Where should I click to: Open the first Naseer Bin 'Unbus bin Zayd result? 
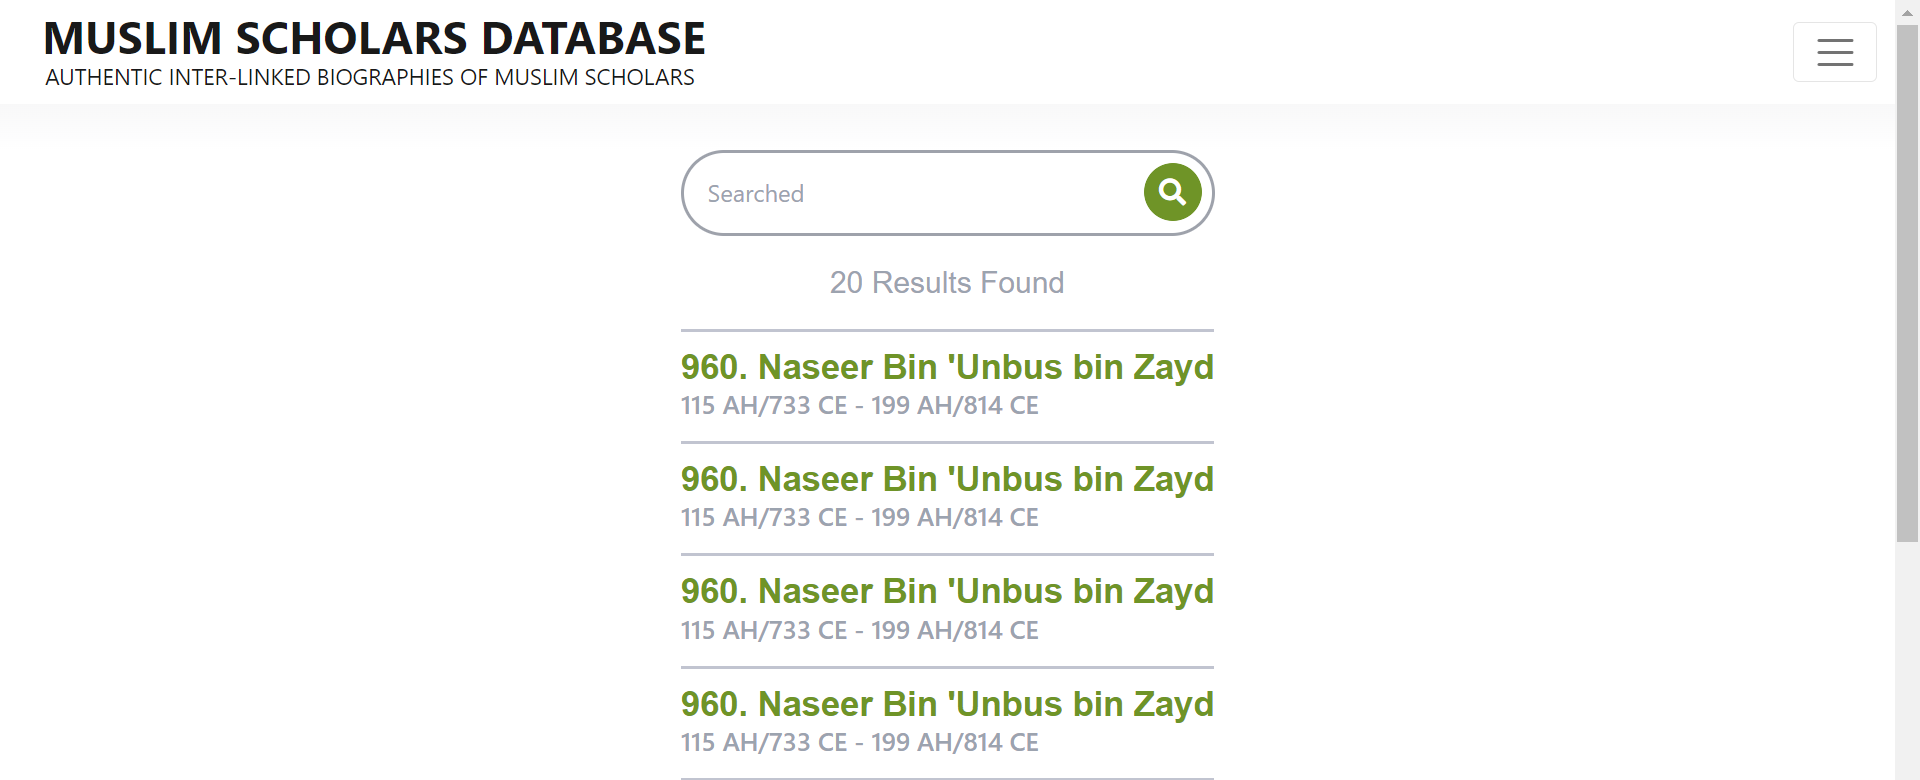947,367
